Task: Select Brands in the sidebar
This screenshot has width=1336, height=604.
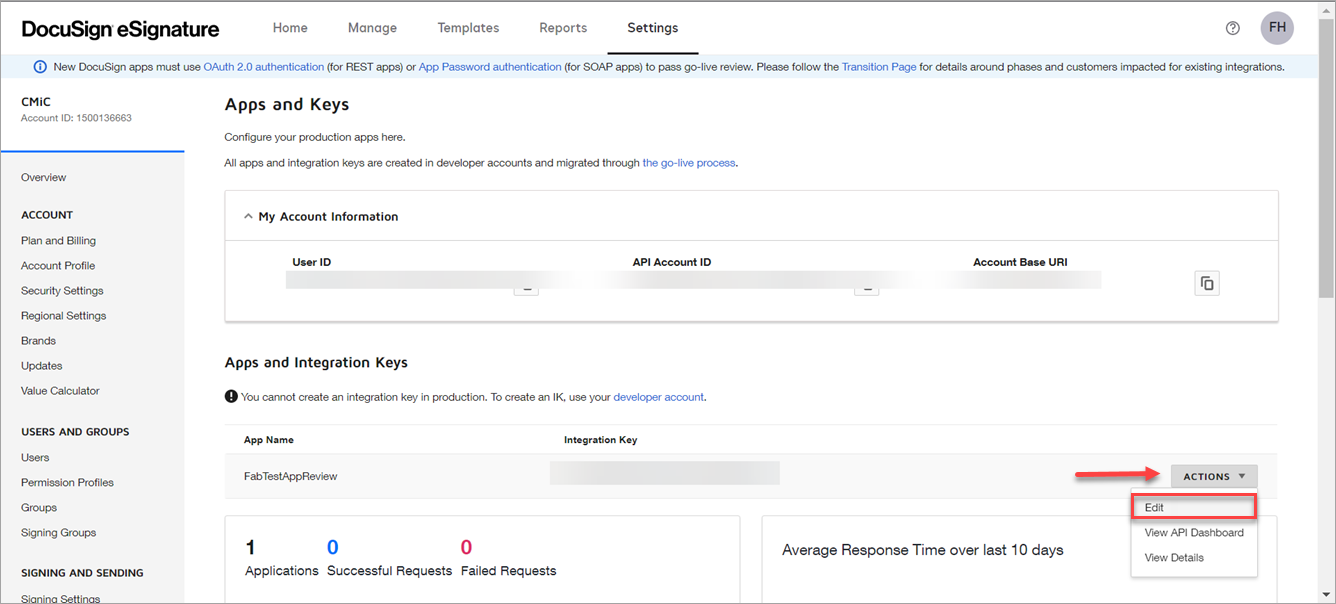Action: [x=38, y=341]
